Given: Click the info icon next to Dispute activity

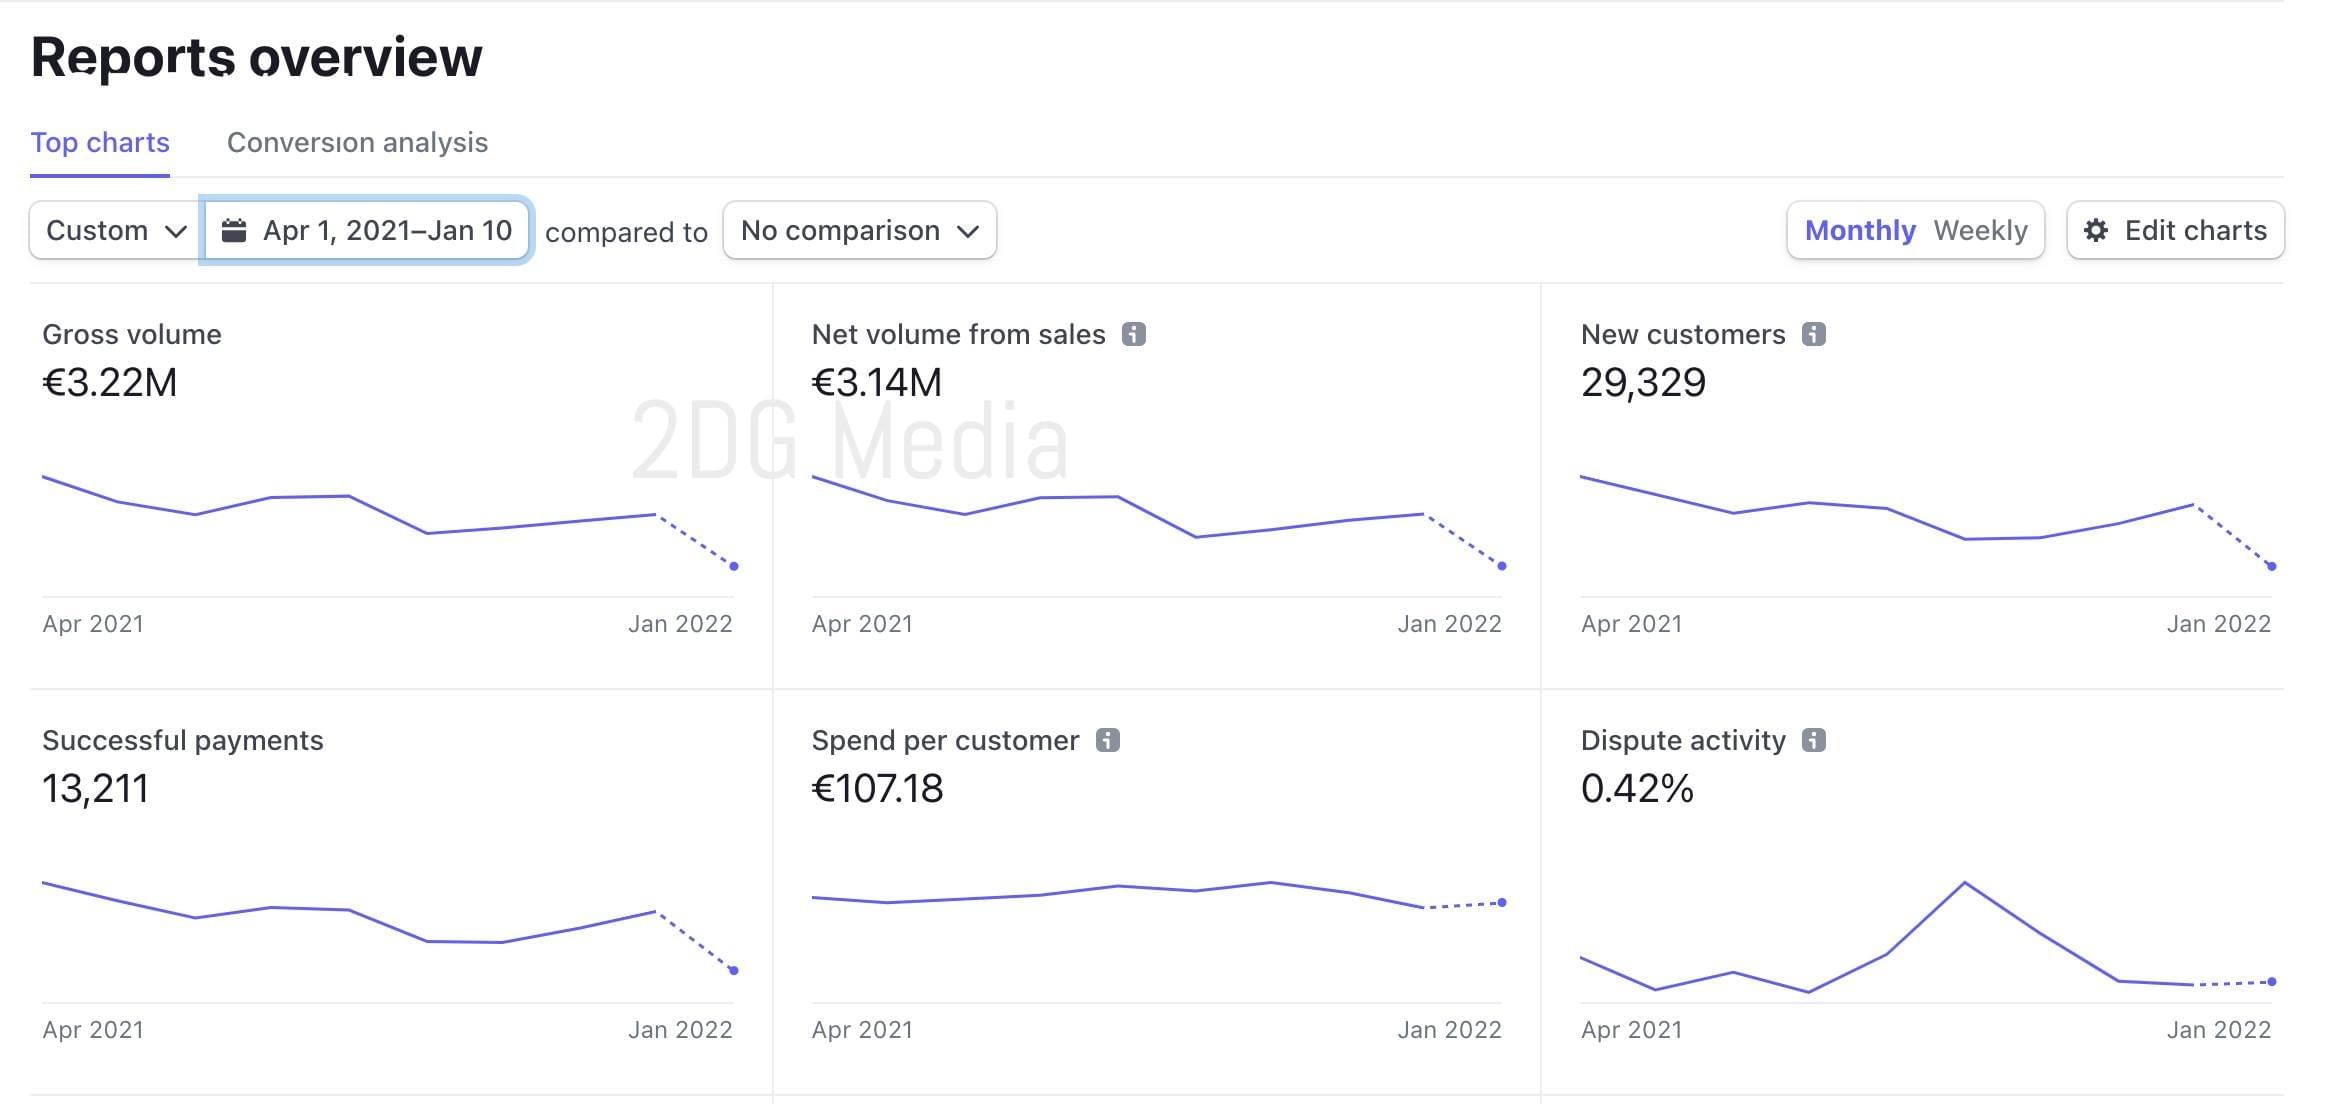Looking at the screenshot, I should (x=1813, y=740).
